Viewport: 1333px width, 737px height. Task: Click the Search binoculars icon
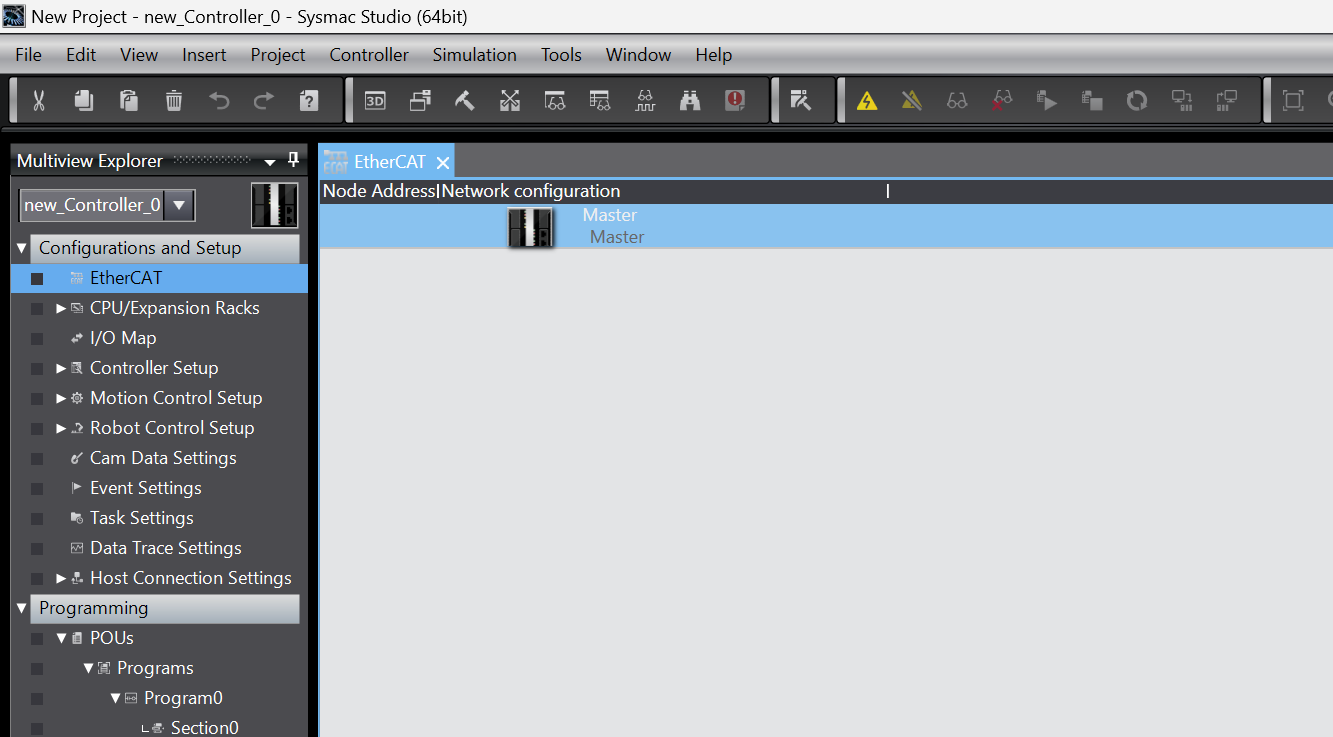690,100
